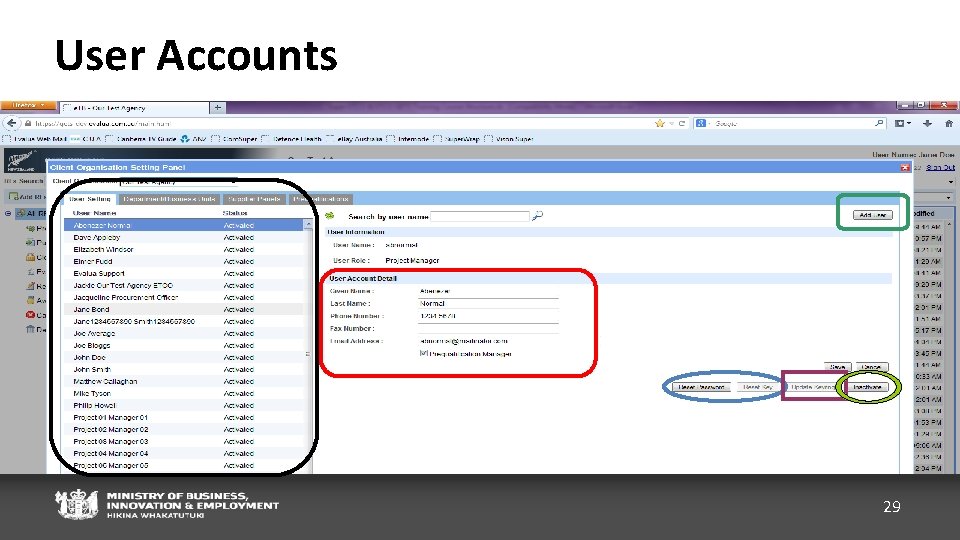This screenshot has width=960, height=540.
Task: Select user Matthew Callaghan in list
Action: point(184,381)
